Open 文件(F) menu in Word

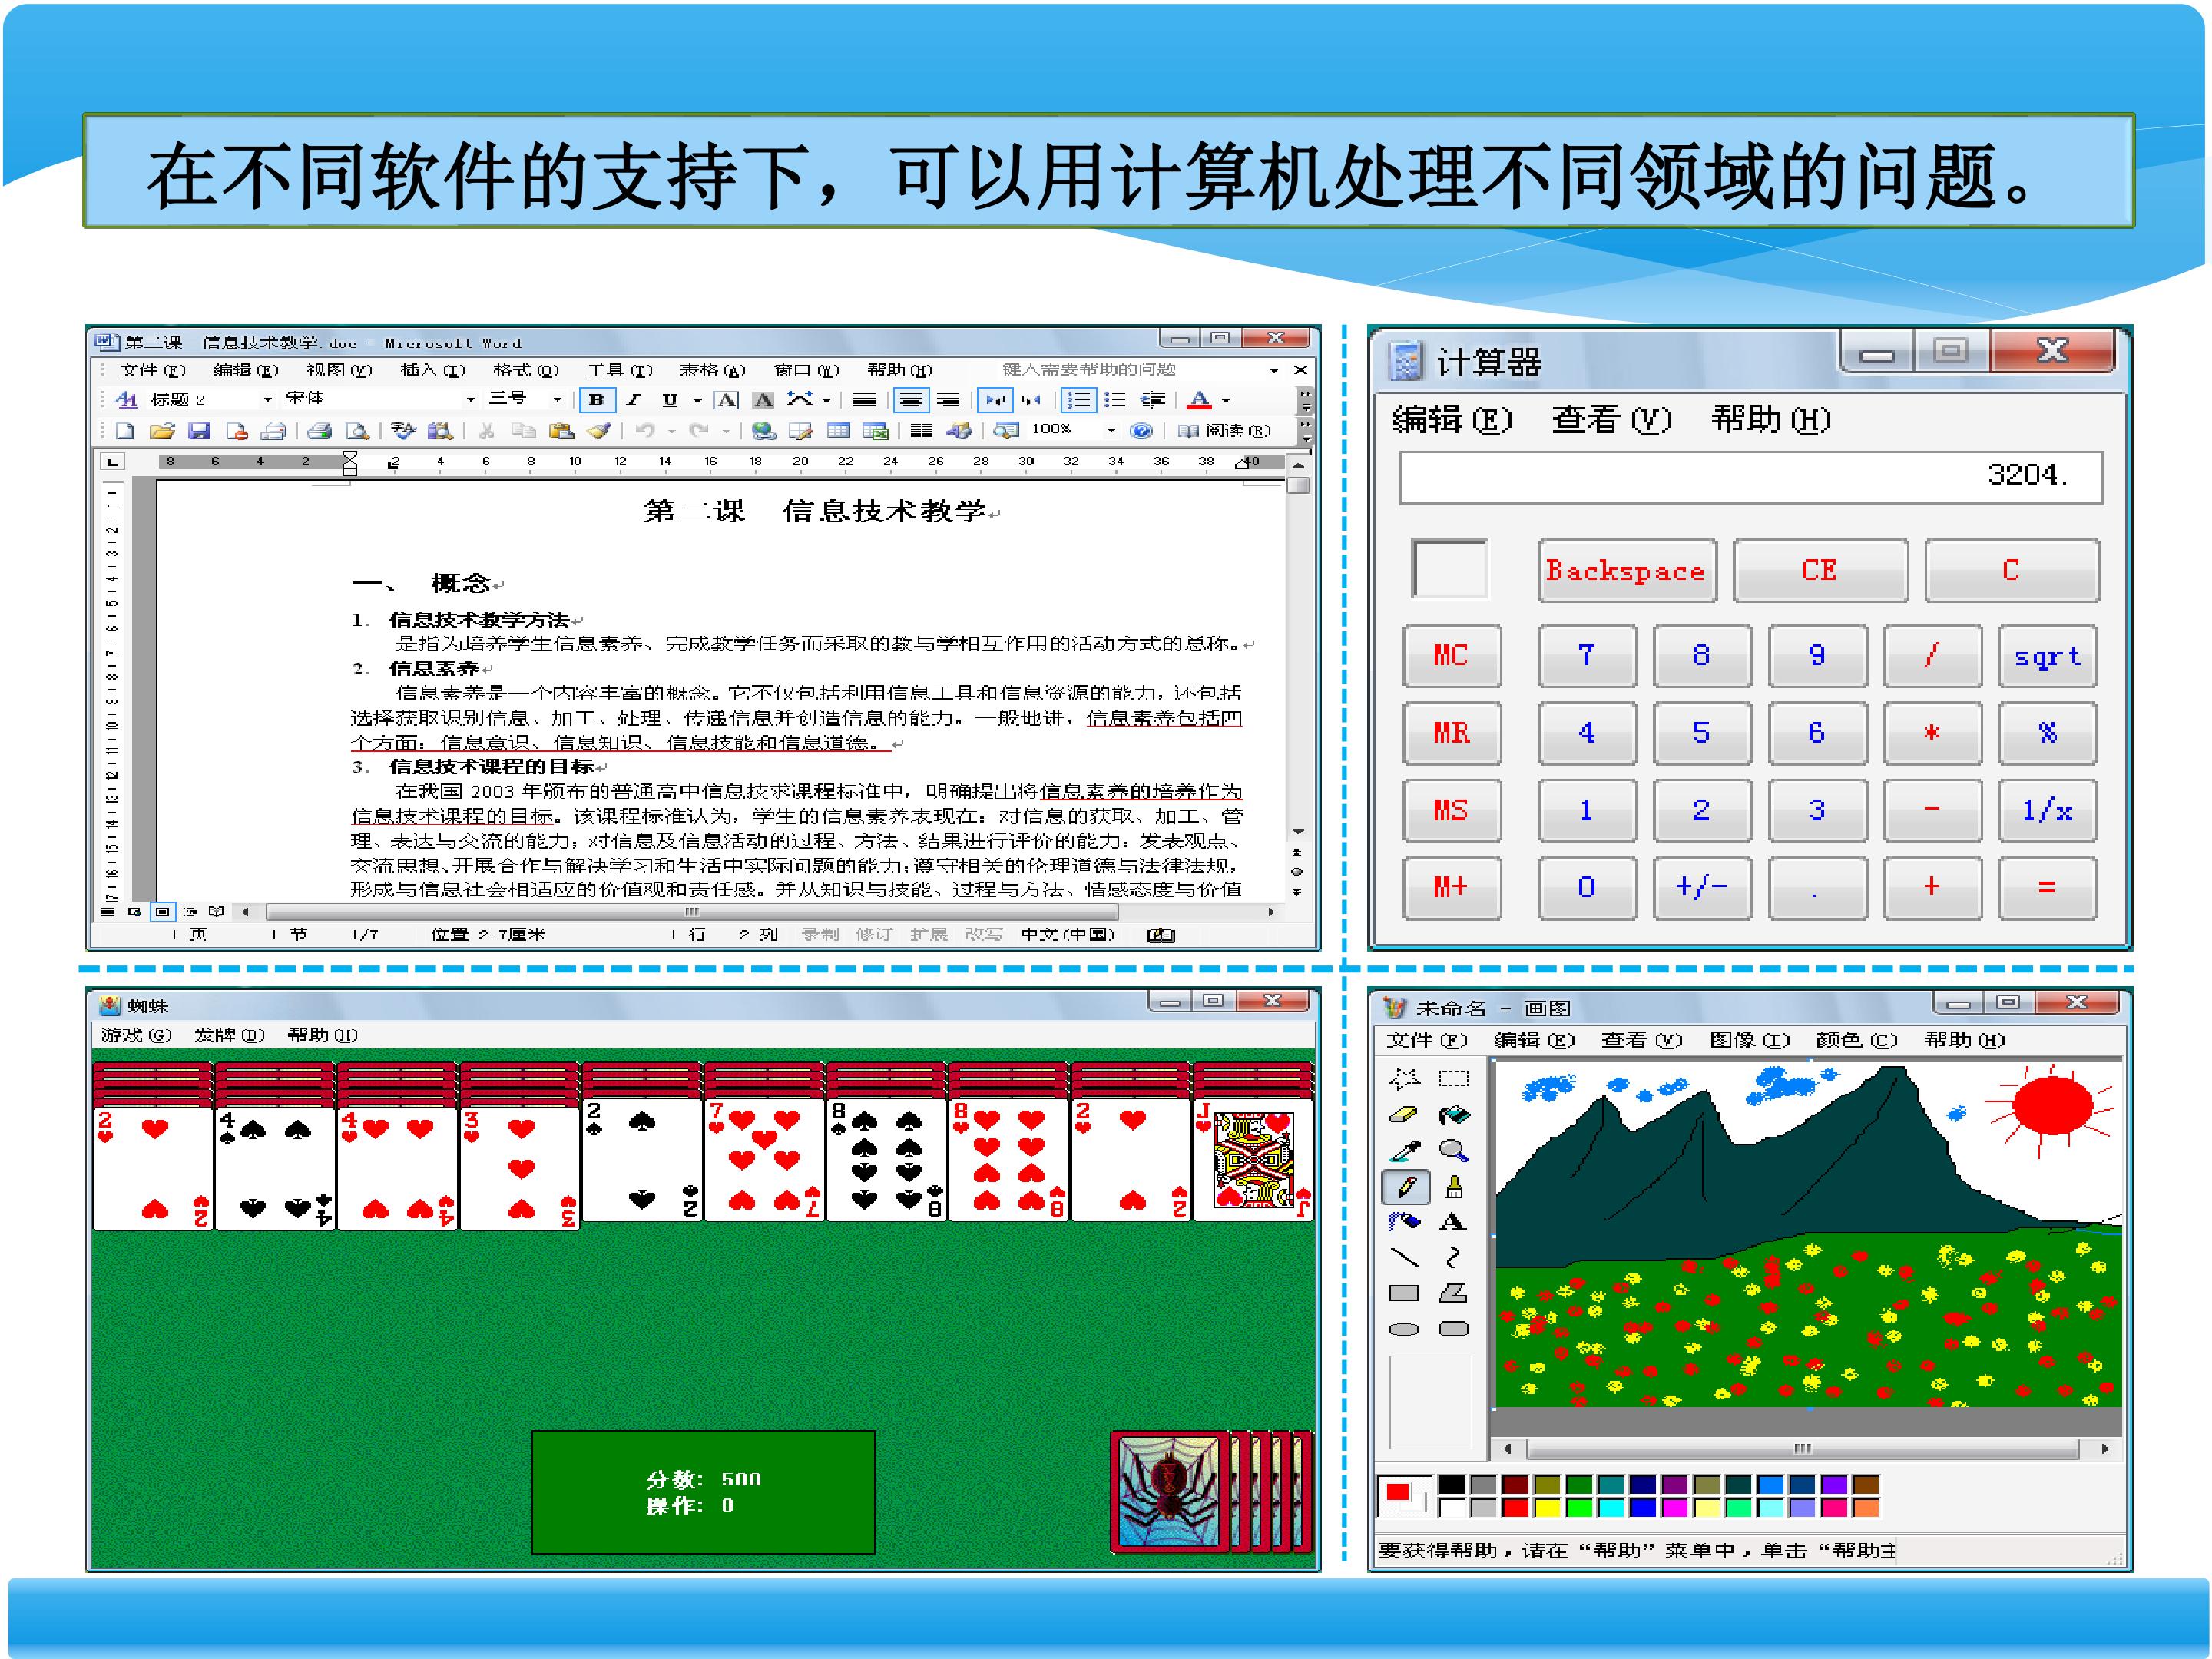(153, 370)
